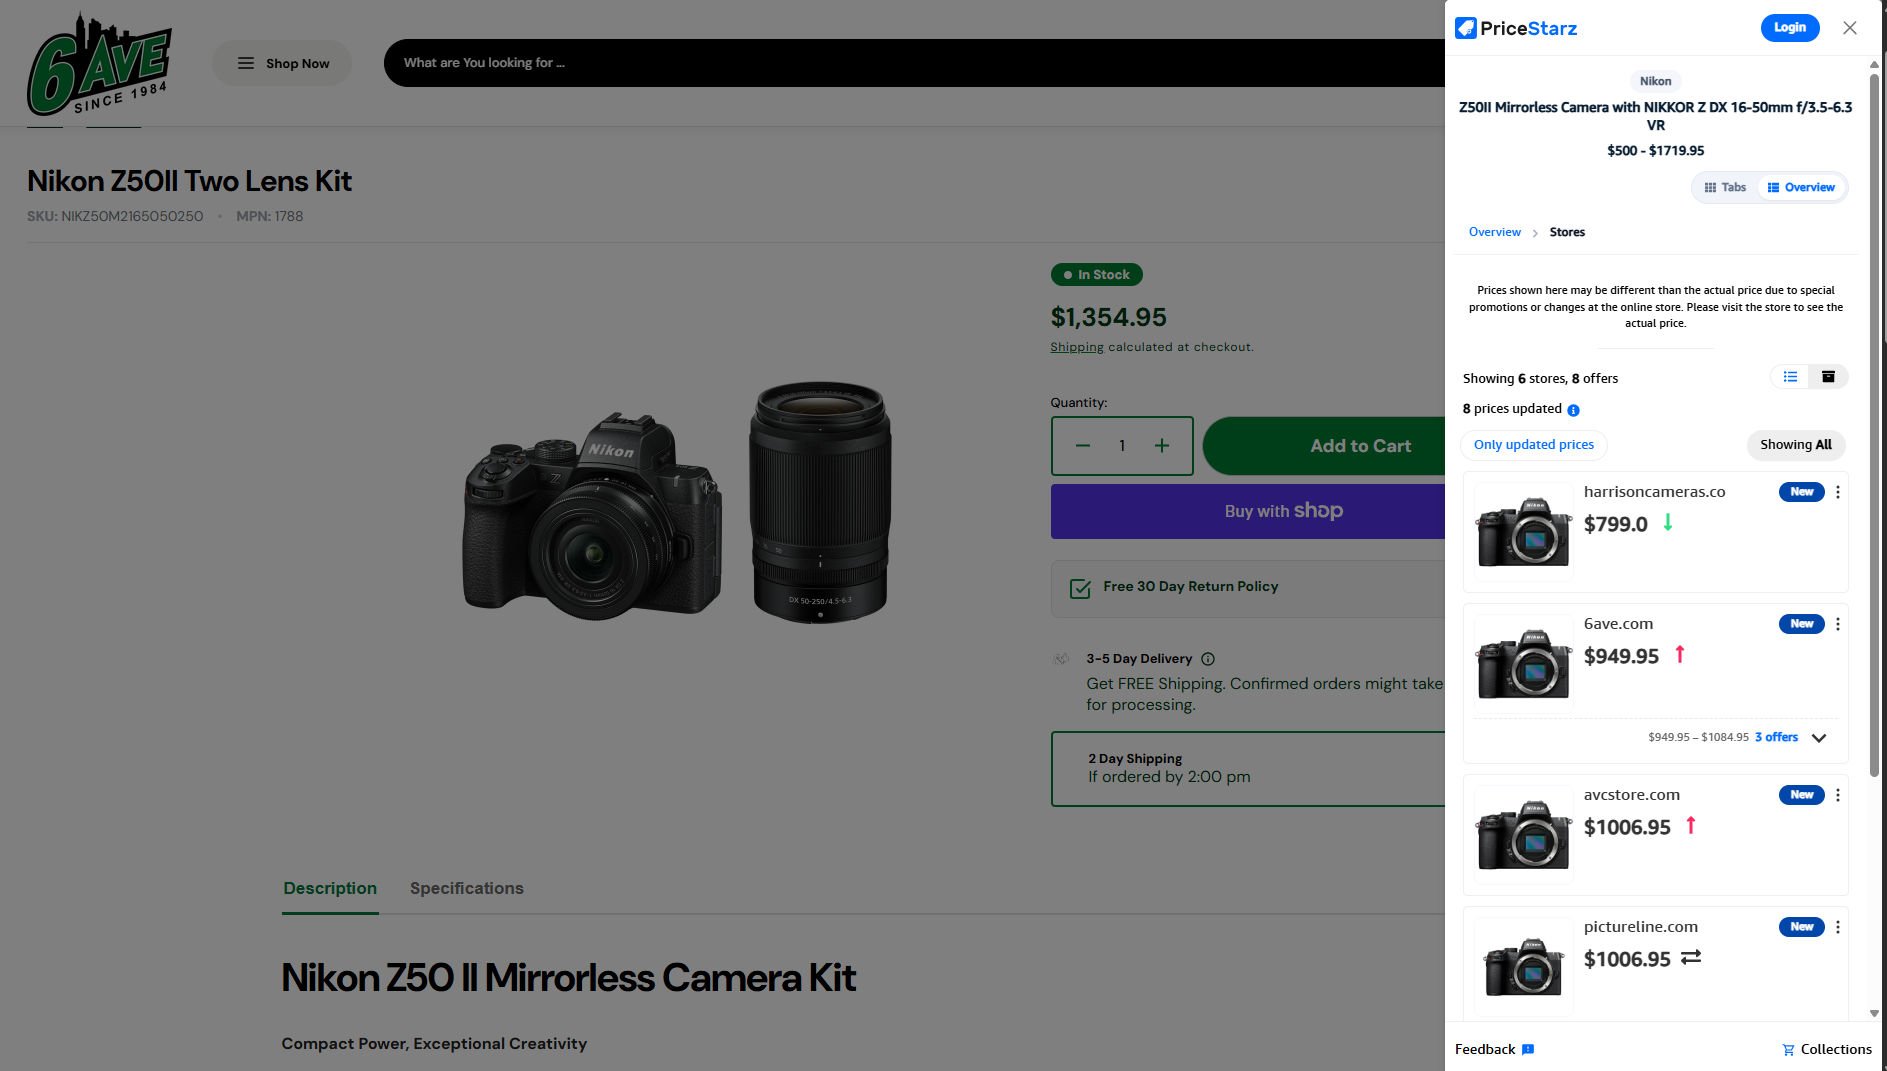Screen dimensions: 1887x1071
Task: Click price increase arrow beside avcstore $1006.95
Action: pos(1691,825)
